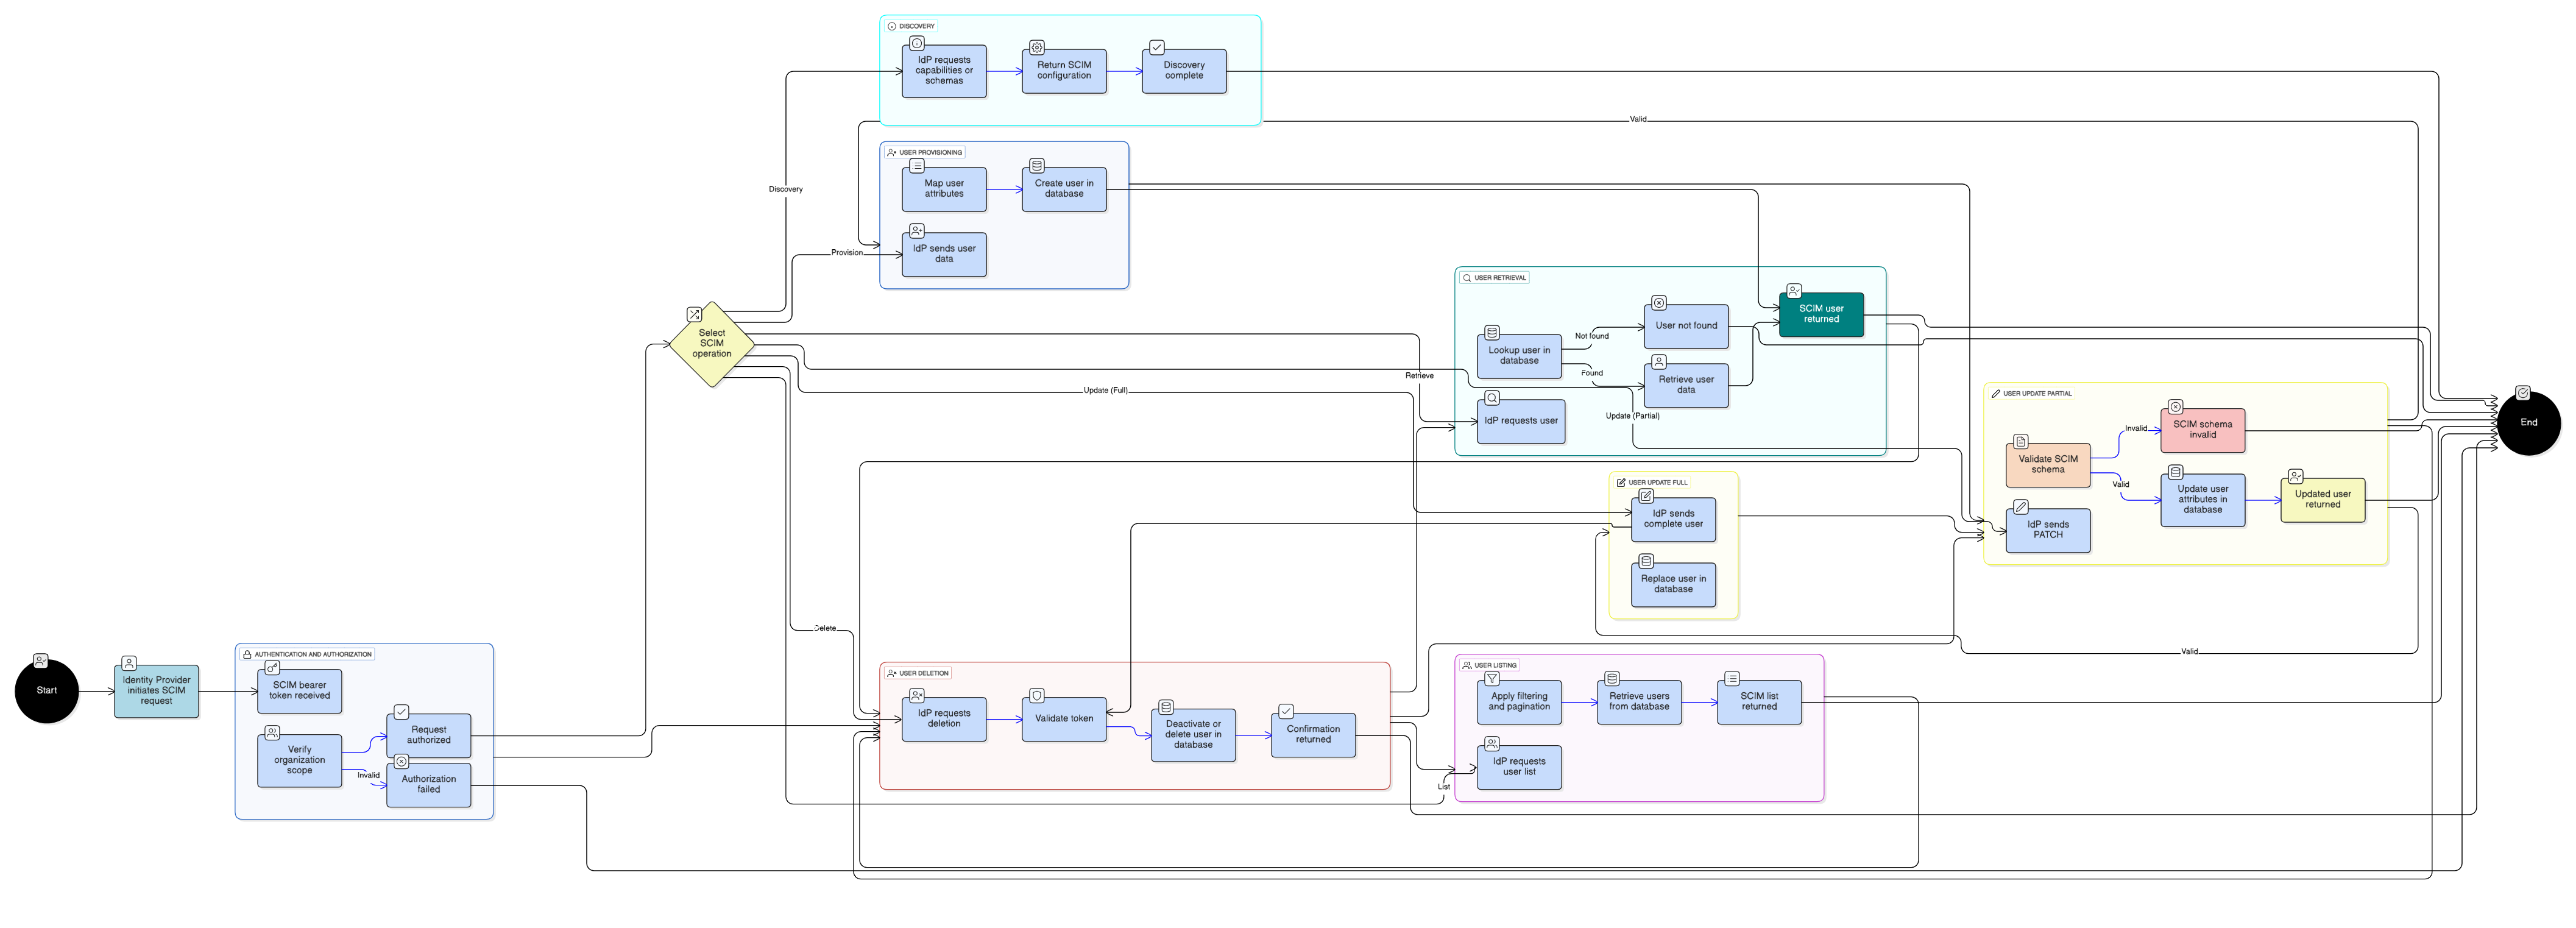Viewport: 2576px width, 928px height.
Task: Click the filter icon on Apply filtering and pagination
Action: point(1492,679)
